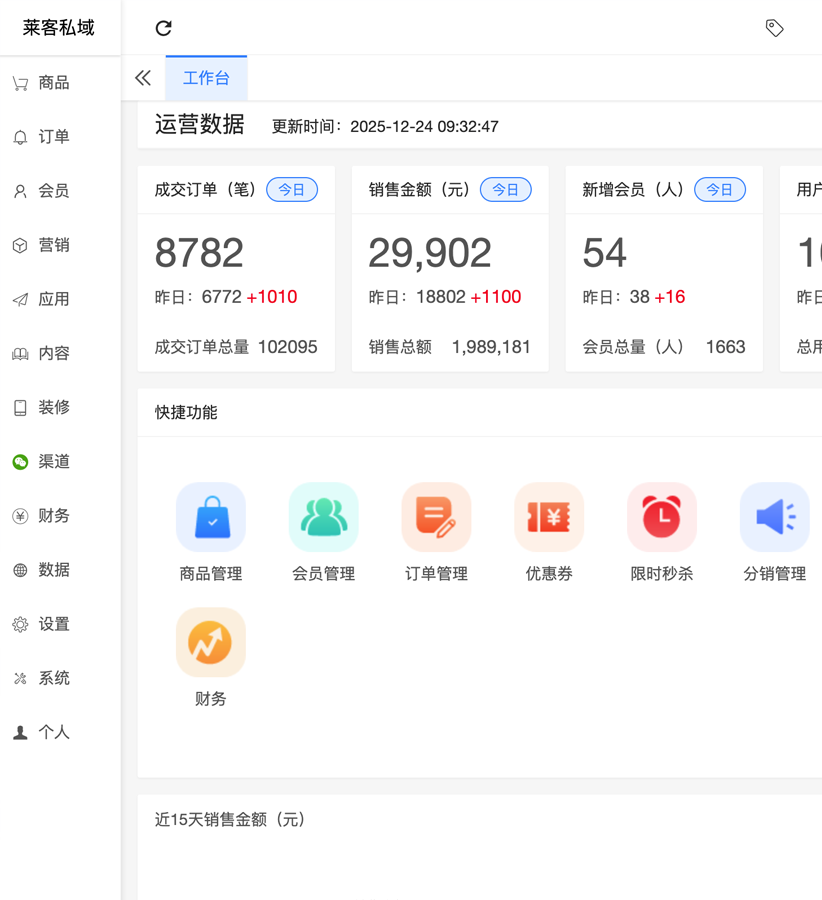The height and width of the screenshot is (900, 822).
Task: Toggle 今日 badge on 成交订单 card
Action: pyautogui.click(x=292, y=190)
